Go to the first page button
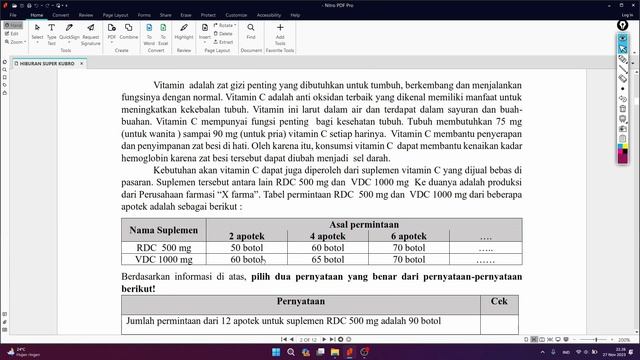This screenshot has width=640, height=360. [284, 339]
